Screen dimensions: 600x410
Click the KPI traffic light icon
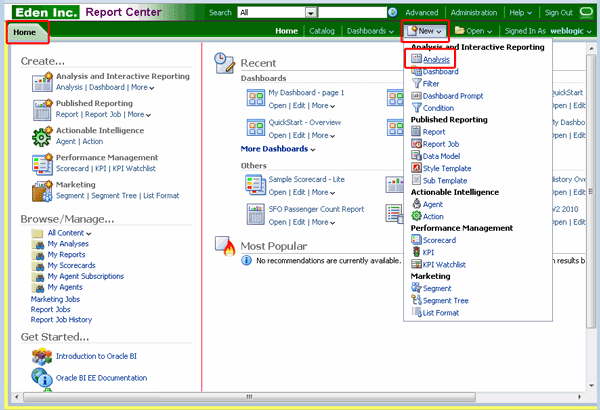click(x=416, y=252)
